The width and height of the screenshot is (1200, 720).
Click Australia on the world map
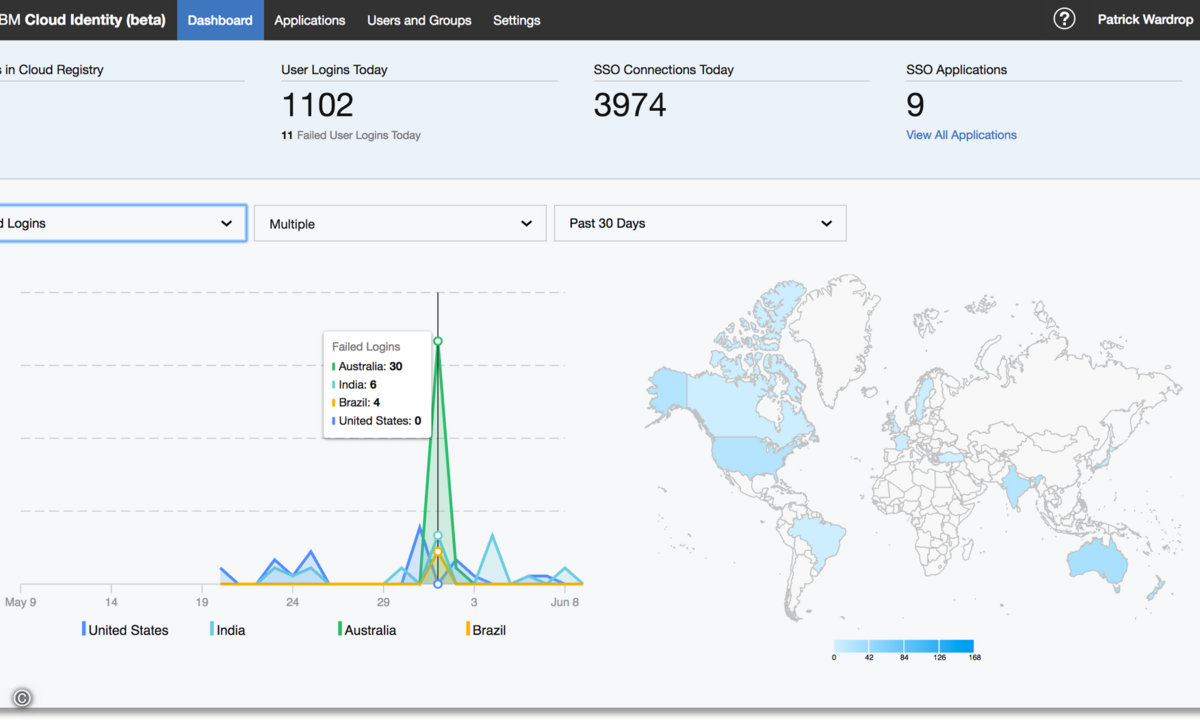1096,560
